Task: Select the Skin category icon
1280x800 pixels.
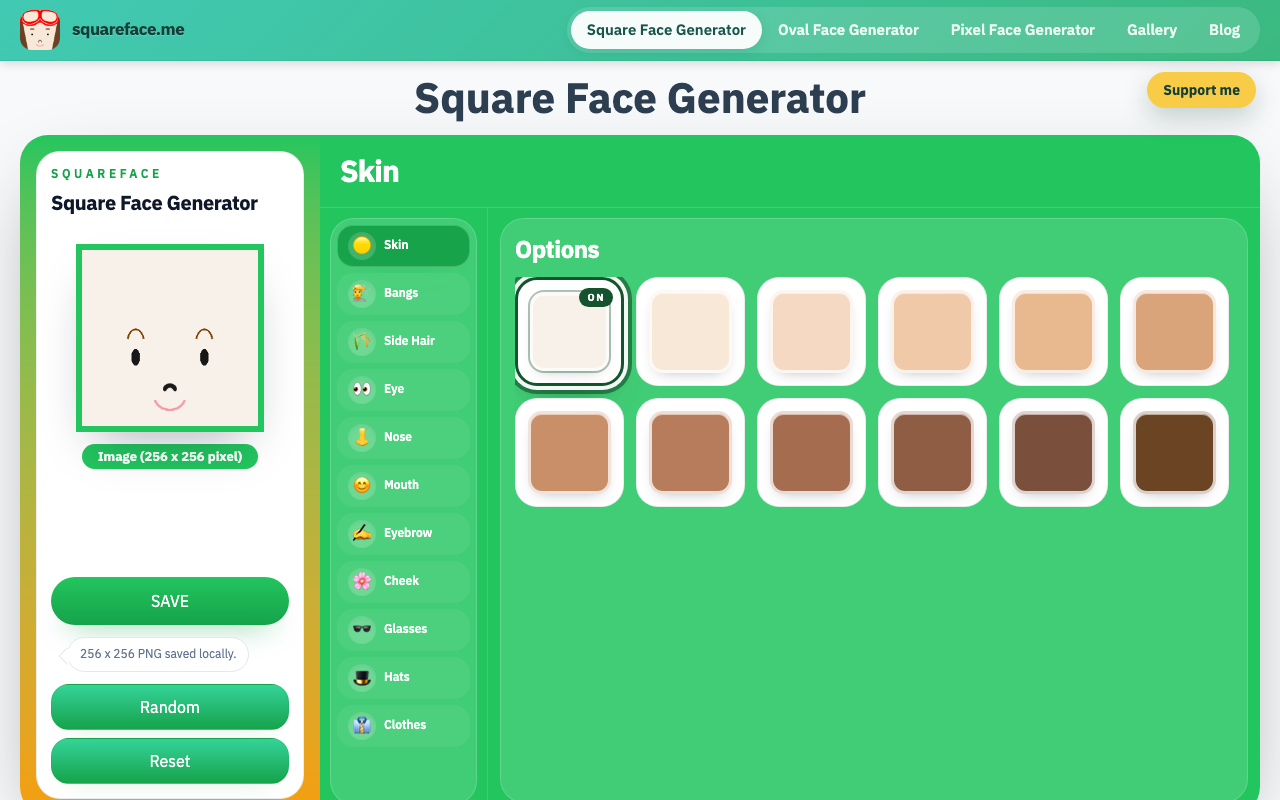Action: [362, 245]
